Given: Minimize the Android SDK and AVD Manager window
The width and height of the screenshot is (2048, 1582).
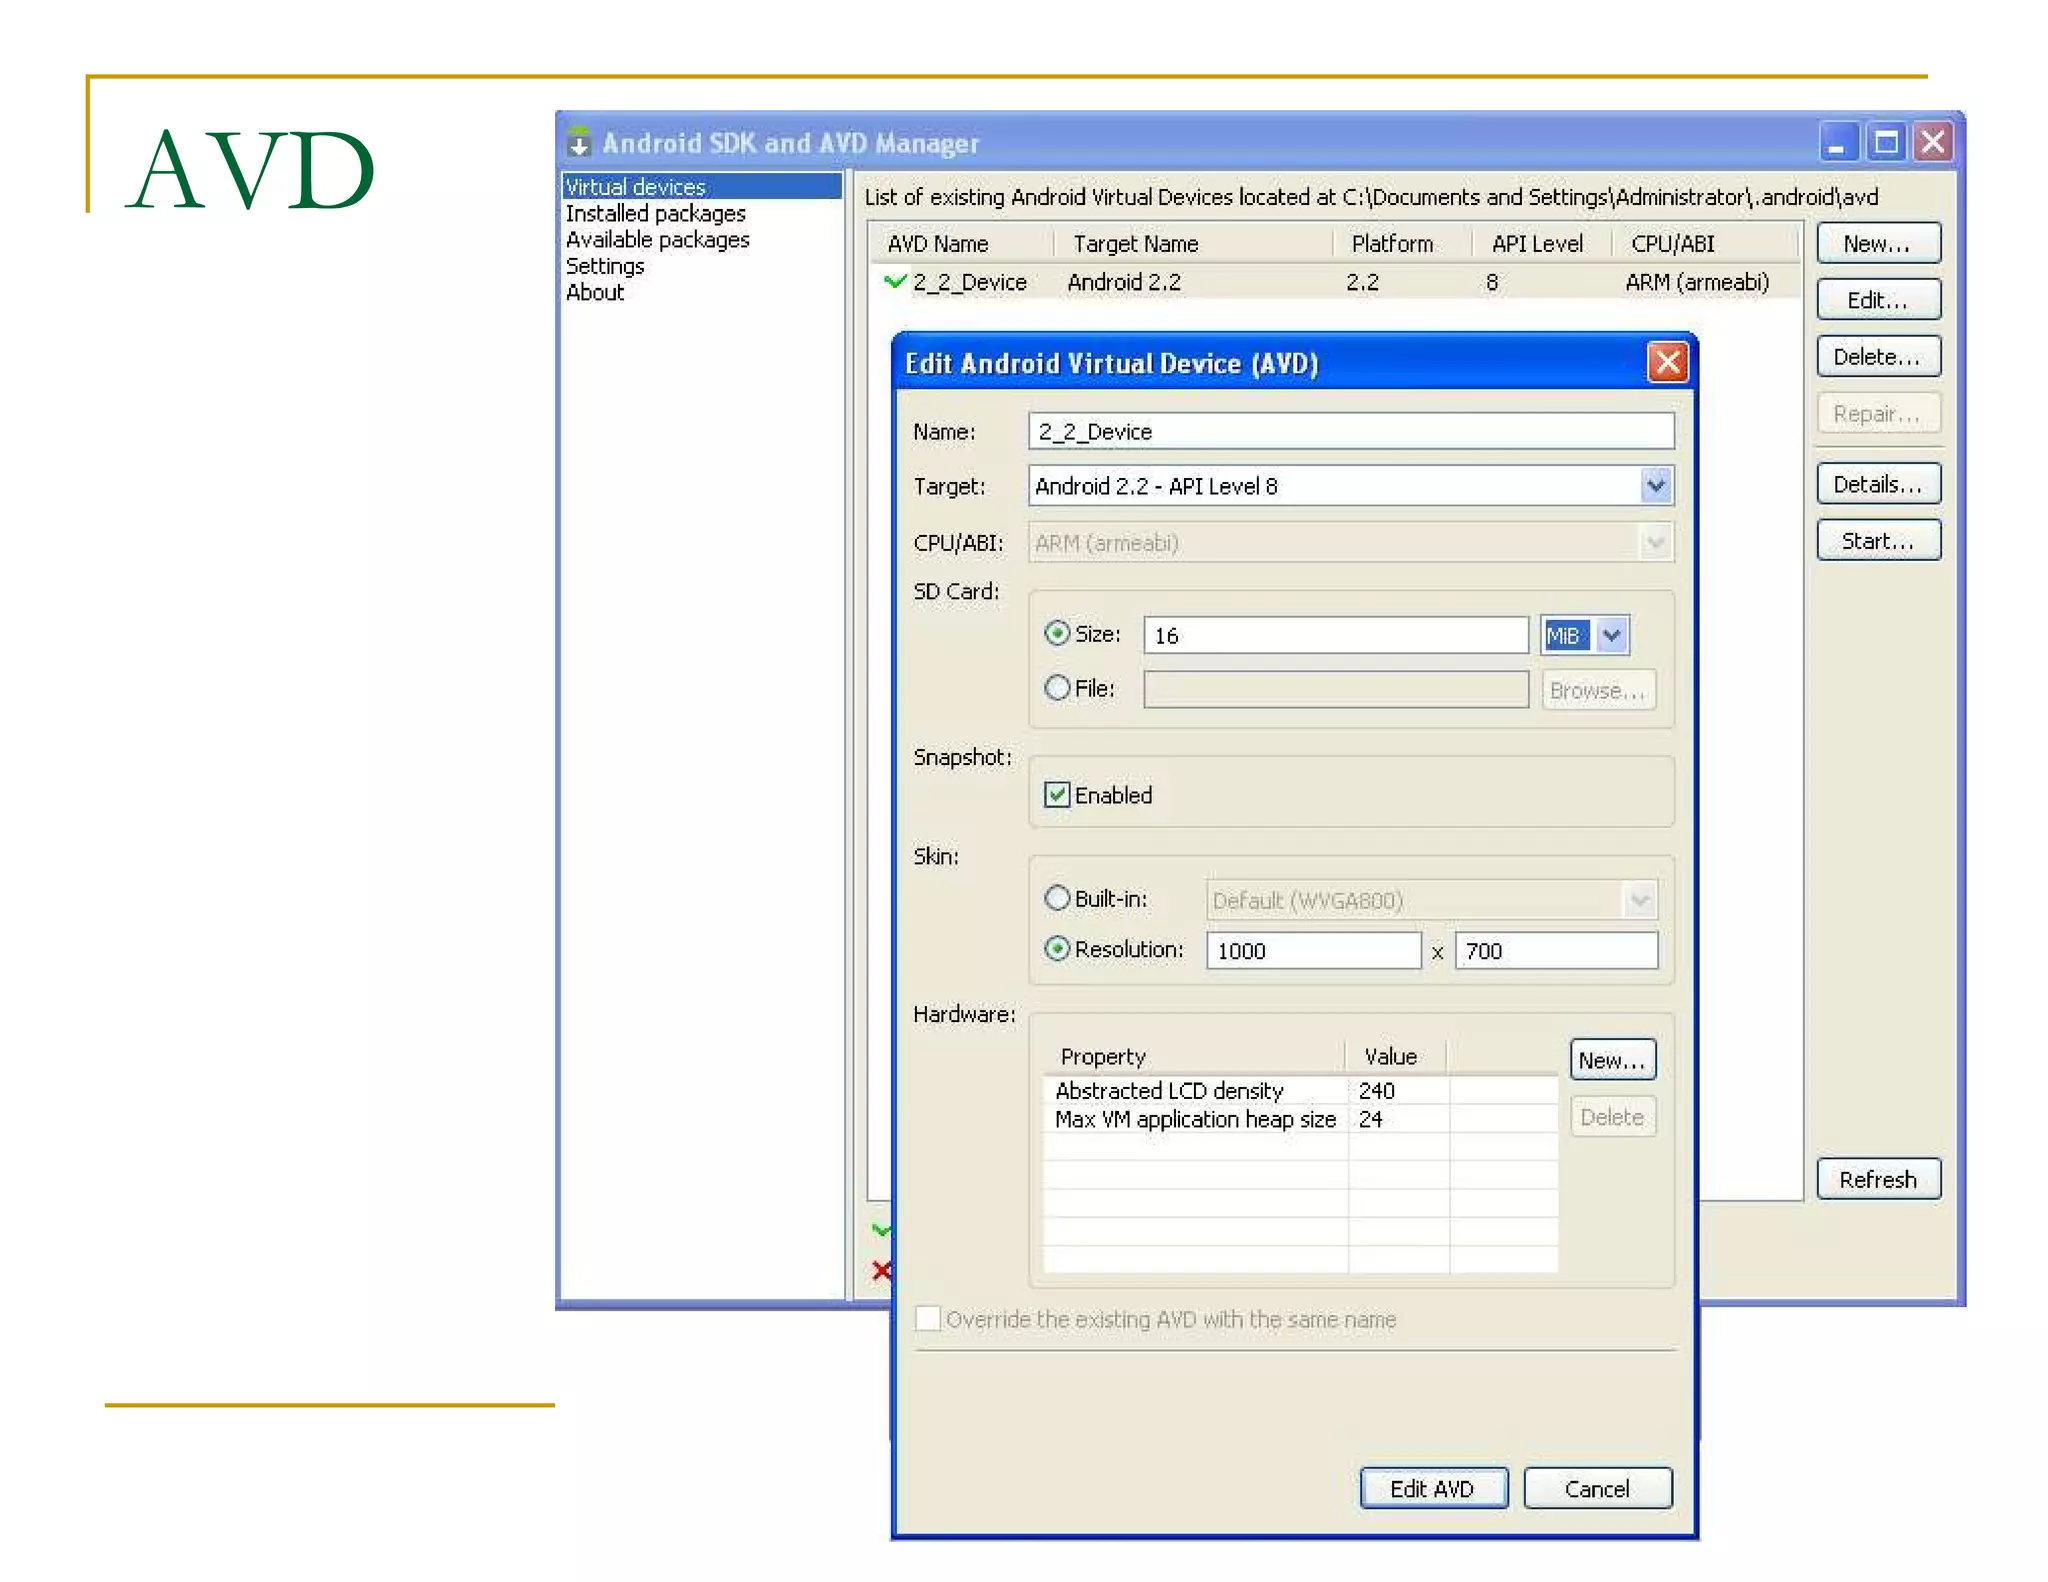Looking at the screenshot, I should click(x=1838, y=142).
